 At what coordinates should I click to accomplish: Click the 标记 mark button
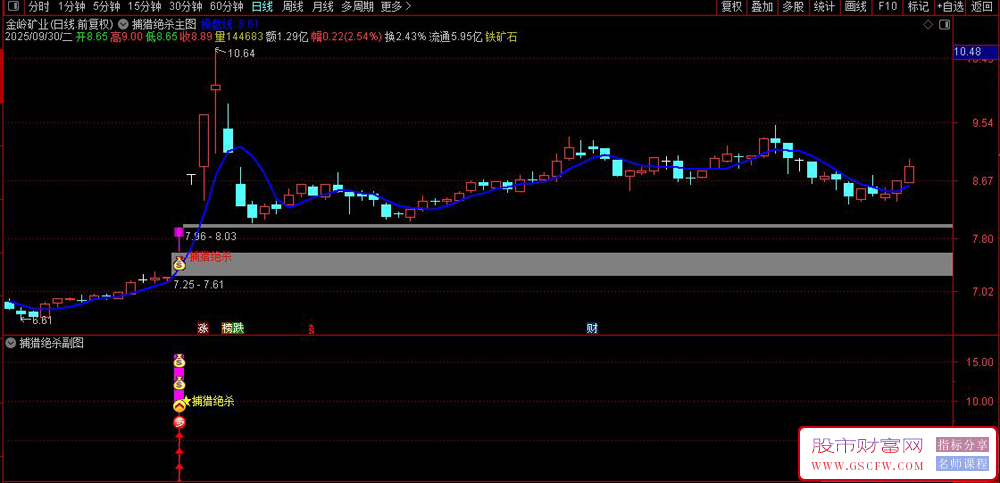[918, 7]
